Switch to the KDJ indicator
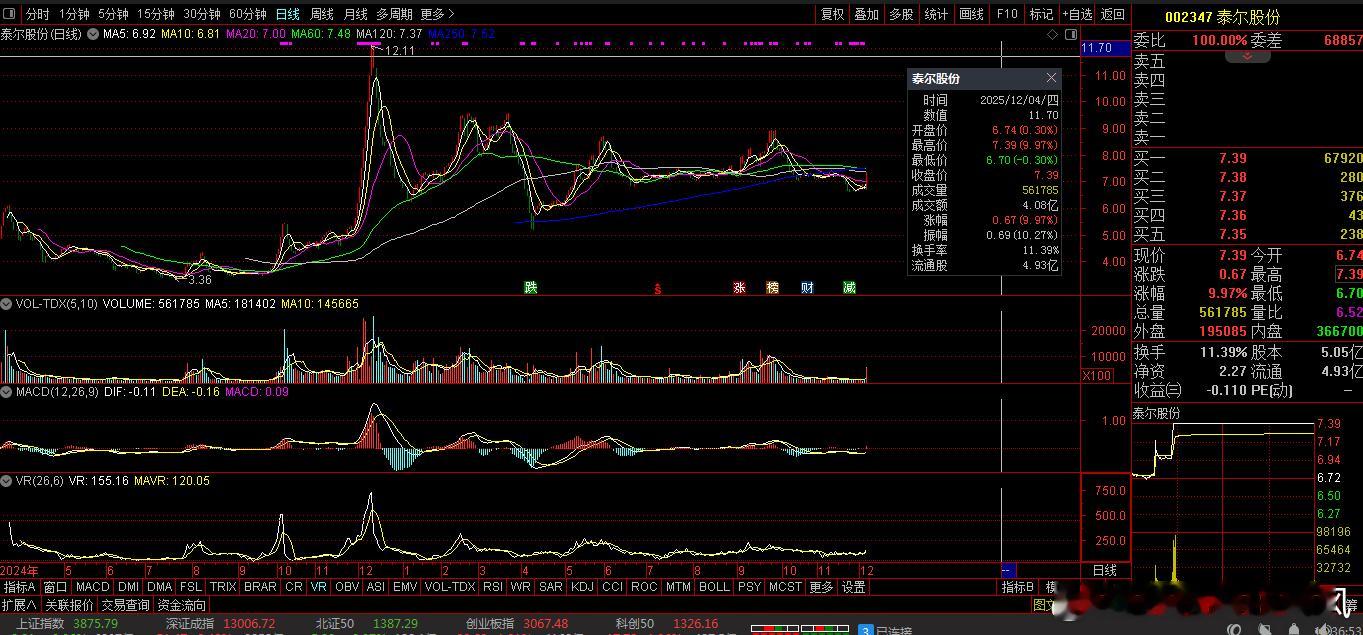Image resolution: width=1363 pixels, height=635 pixels. (x=582, y=587)
